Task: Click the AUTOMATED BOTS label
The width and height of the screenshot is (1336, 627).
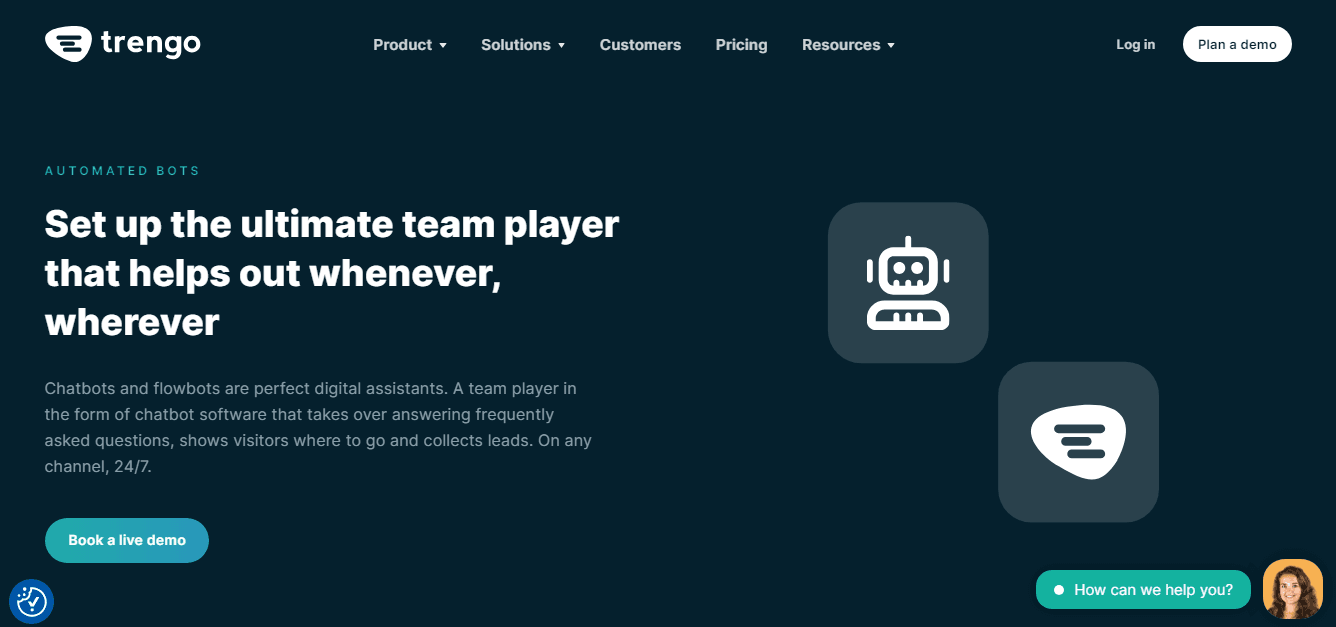Action: [122, 171]
